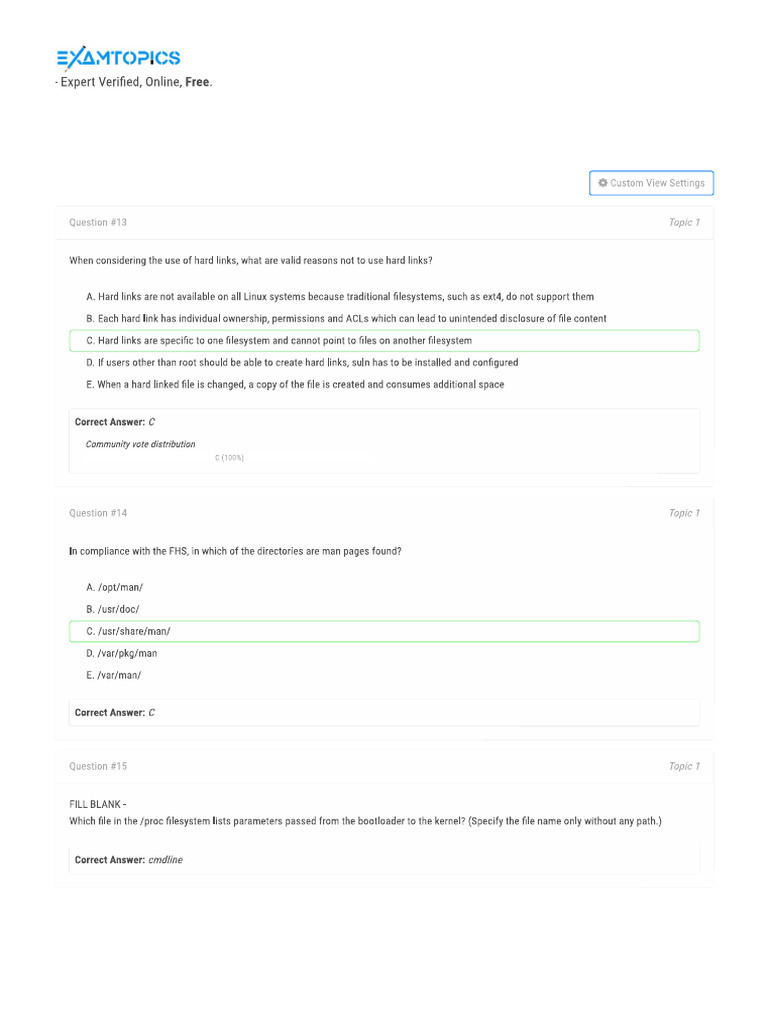Click the ExamTopics logo
The width and height of the screenshot is (768, 1024).
click(118, 58)
